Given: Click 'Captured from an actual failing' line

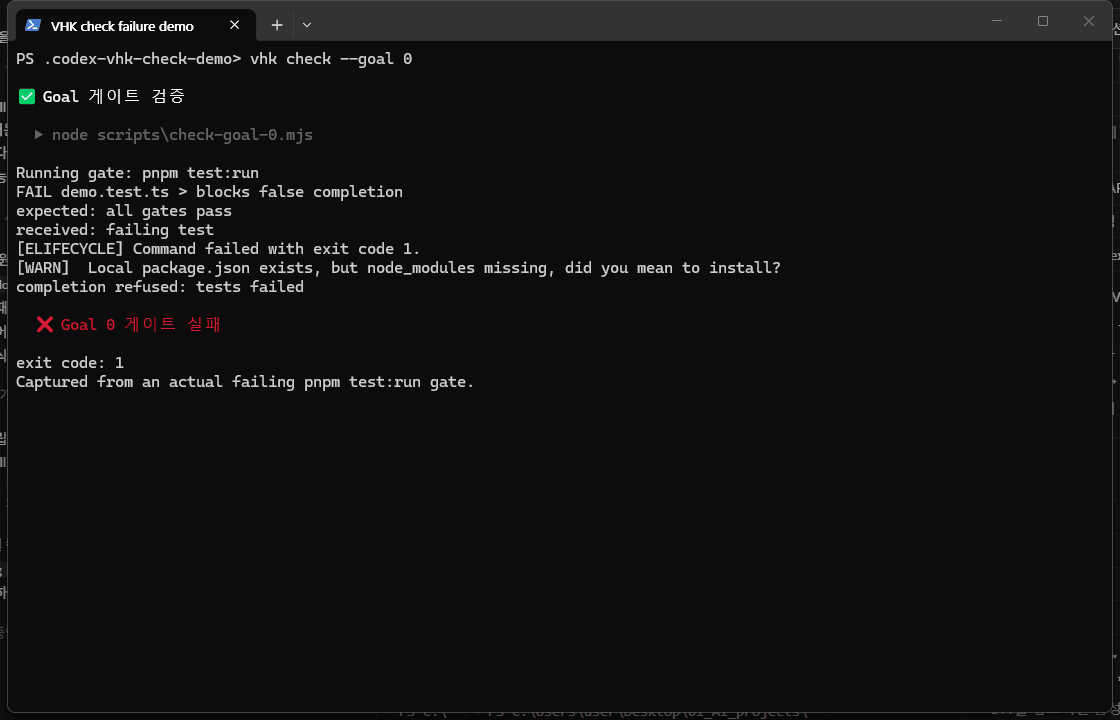Looking at the screenshot, I should pyautogui.click(x=245, y=382).
